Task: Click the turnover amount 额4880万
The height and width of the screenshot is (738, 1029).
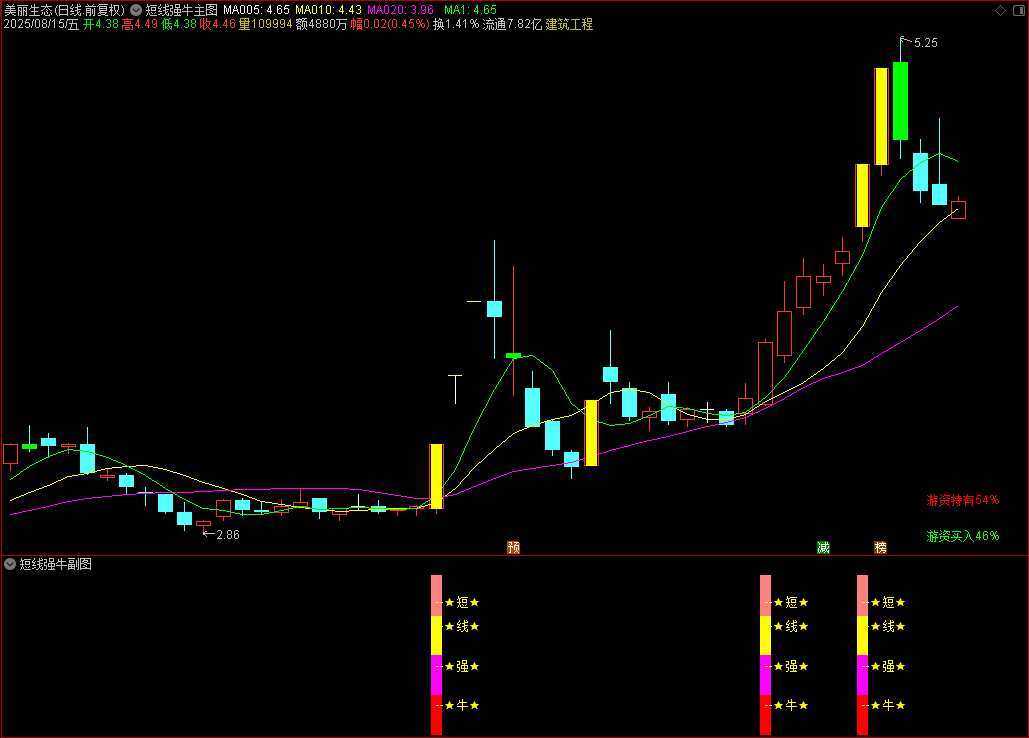Action: (321, 24)
